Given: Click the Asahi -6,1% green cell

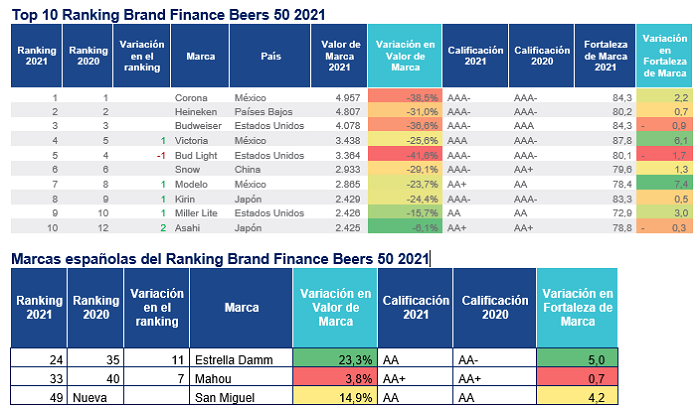Looking at the screenshot, I should click(405, 228).
